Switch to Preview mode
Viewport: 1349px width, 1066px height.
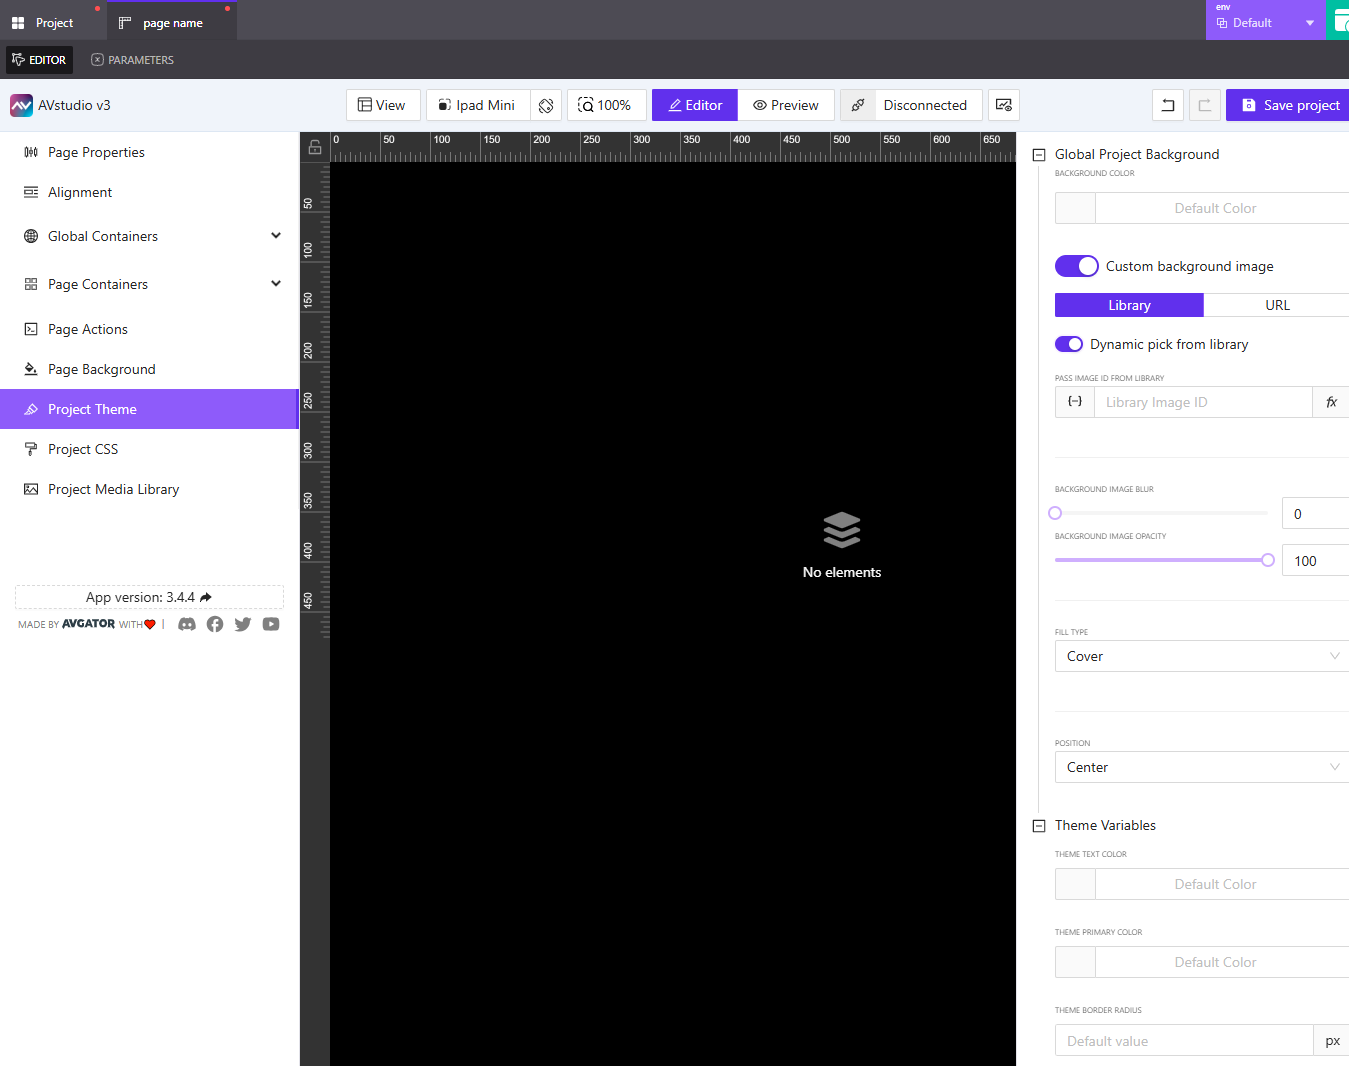(786, 105)
